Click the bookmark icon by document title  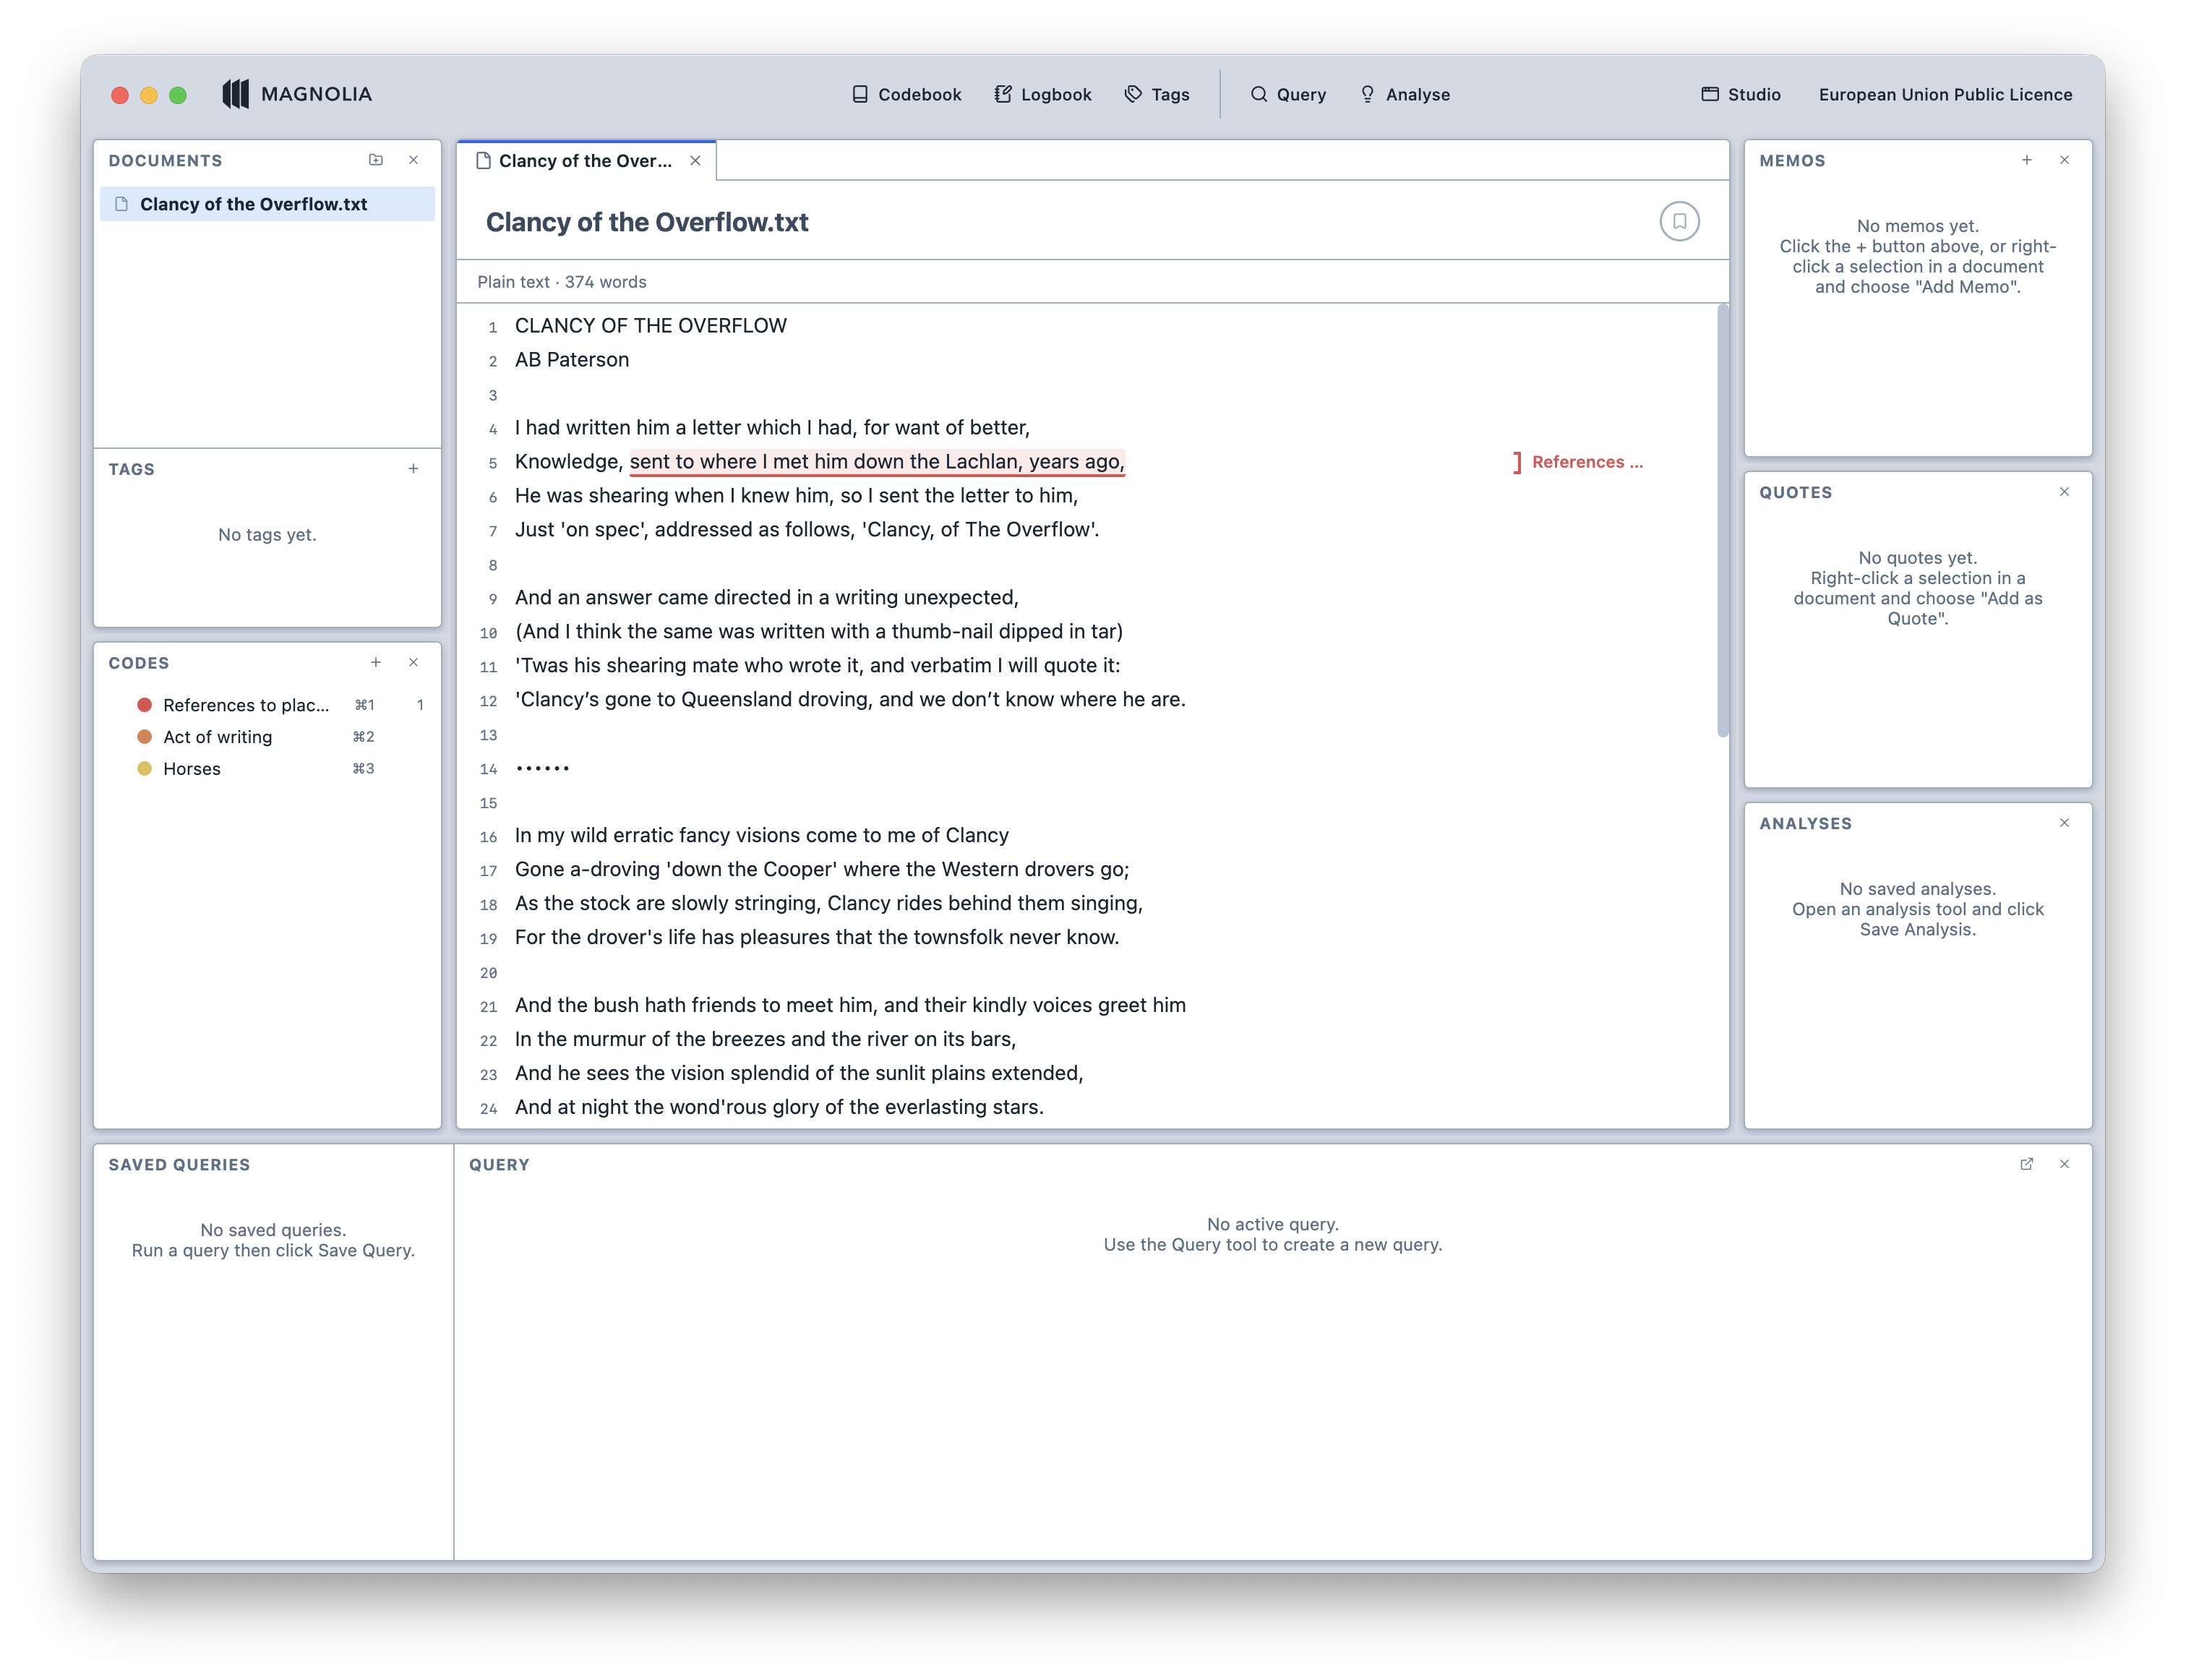pyautogui.click(x=1679, y=221)
